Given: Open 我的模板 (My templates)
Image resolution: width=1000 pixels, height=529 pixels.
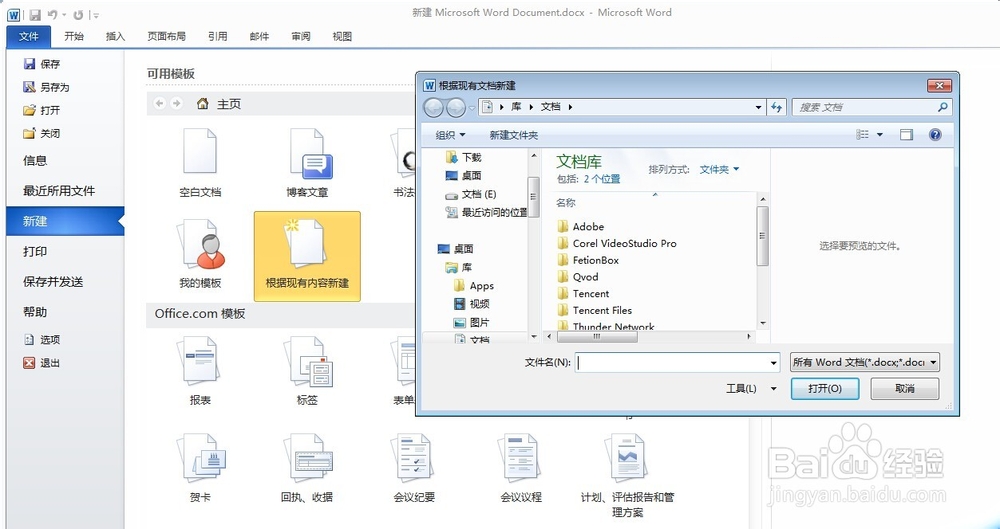Looking at the screenshot, I should pos(200,254).
